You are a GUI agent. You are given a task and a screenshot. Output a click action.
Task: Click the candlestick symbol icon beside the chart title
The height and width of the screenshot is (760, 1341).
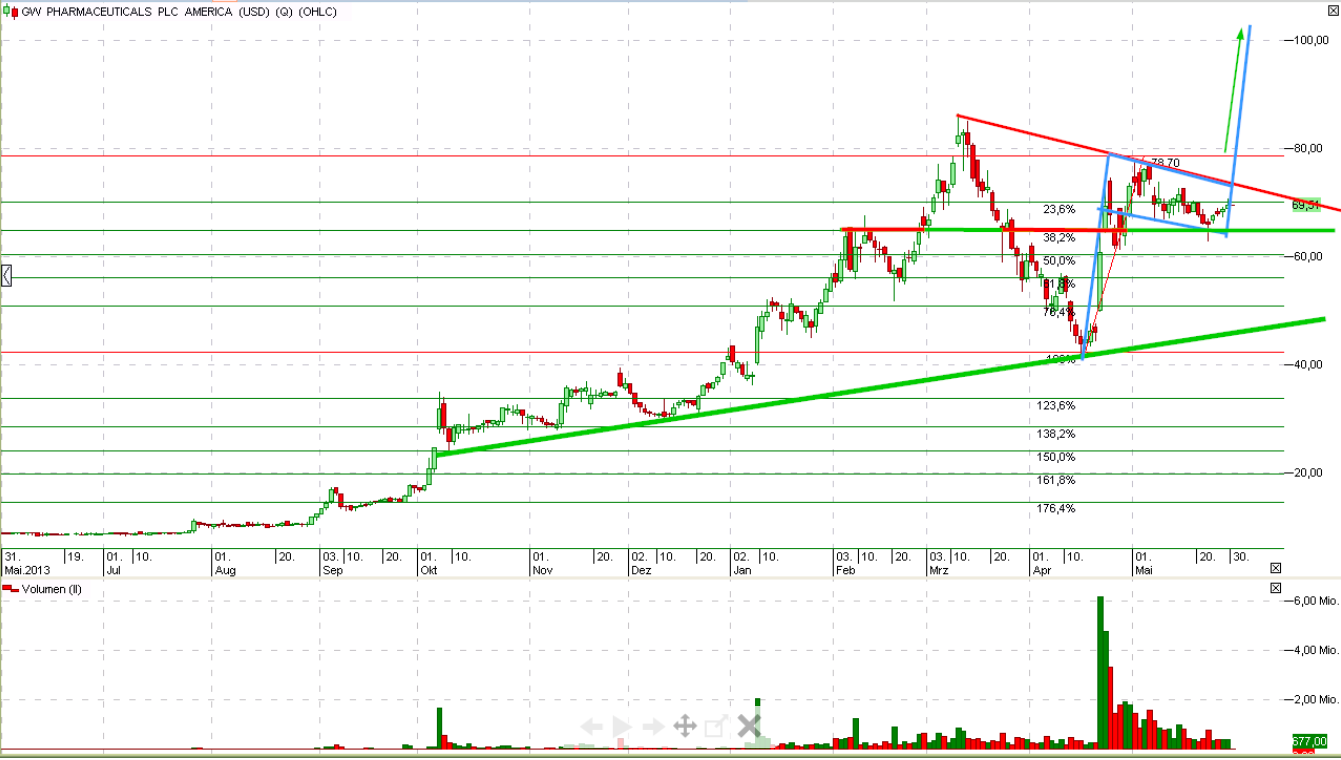click(x=10, y=10)
